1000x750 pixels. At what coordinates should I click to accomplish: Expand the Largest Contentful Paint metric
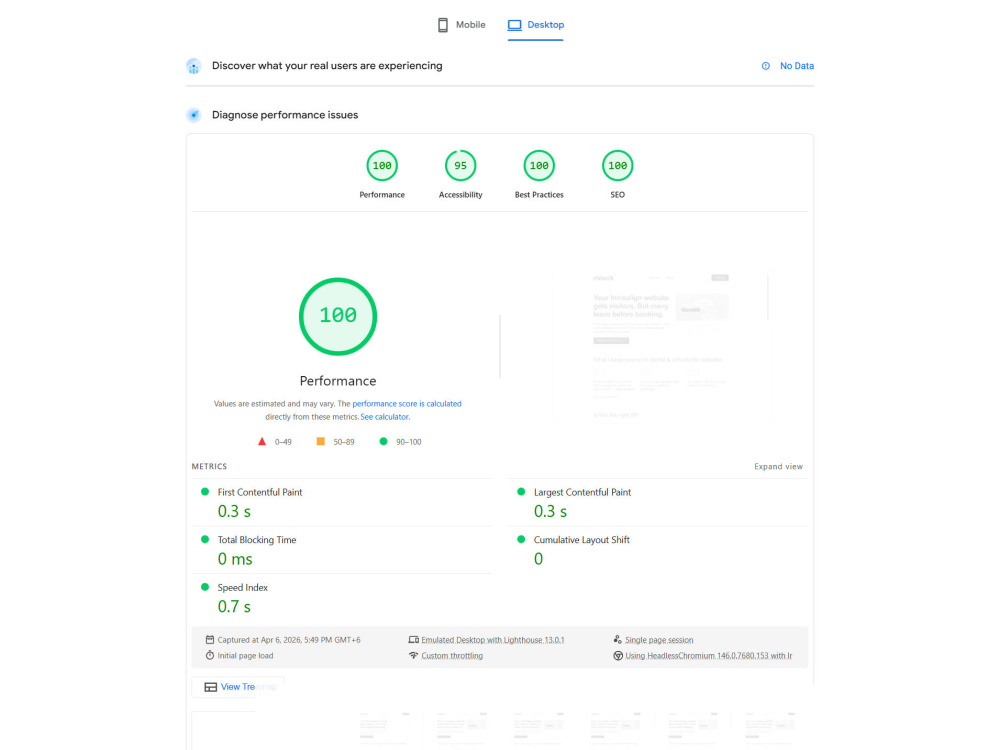pos(658,503)
